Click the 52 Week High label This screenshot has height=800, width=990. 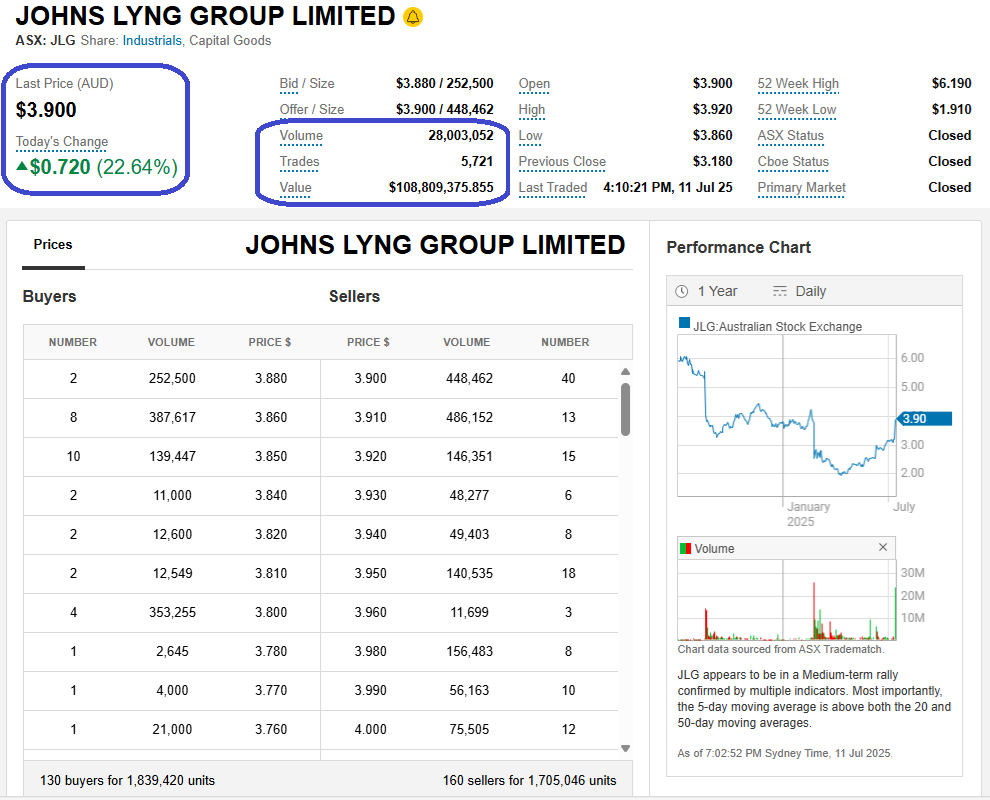tap(798, 84)
